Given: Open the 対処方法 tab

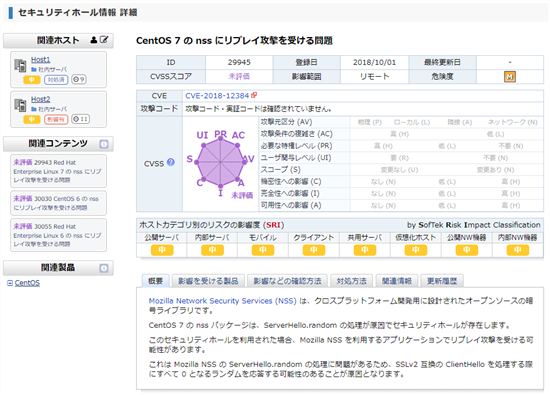Looking at the screenshot, I should (x=351, y=281).
